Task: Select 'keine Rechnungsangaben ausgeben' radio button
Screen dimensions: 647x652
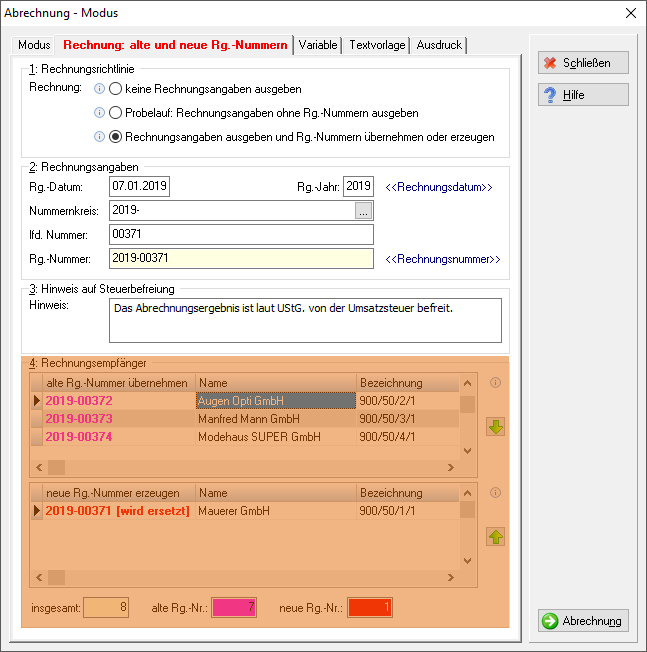Action: [115, 89]
